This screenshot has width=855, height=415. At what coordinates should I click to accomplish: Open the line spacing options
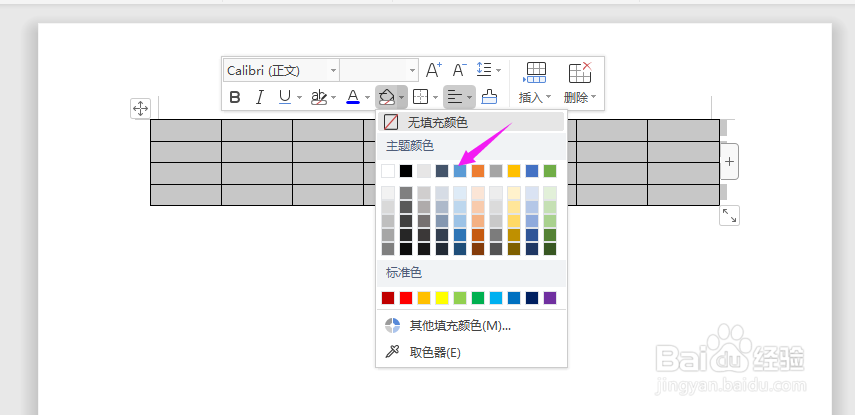pos(488,70)
